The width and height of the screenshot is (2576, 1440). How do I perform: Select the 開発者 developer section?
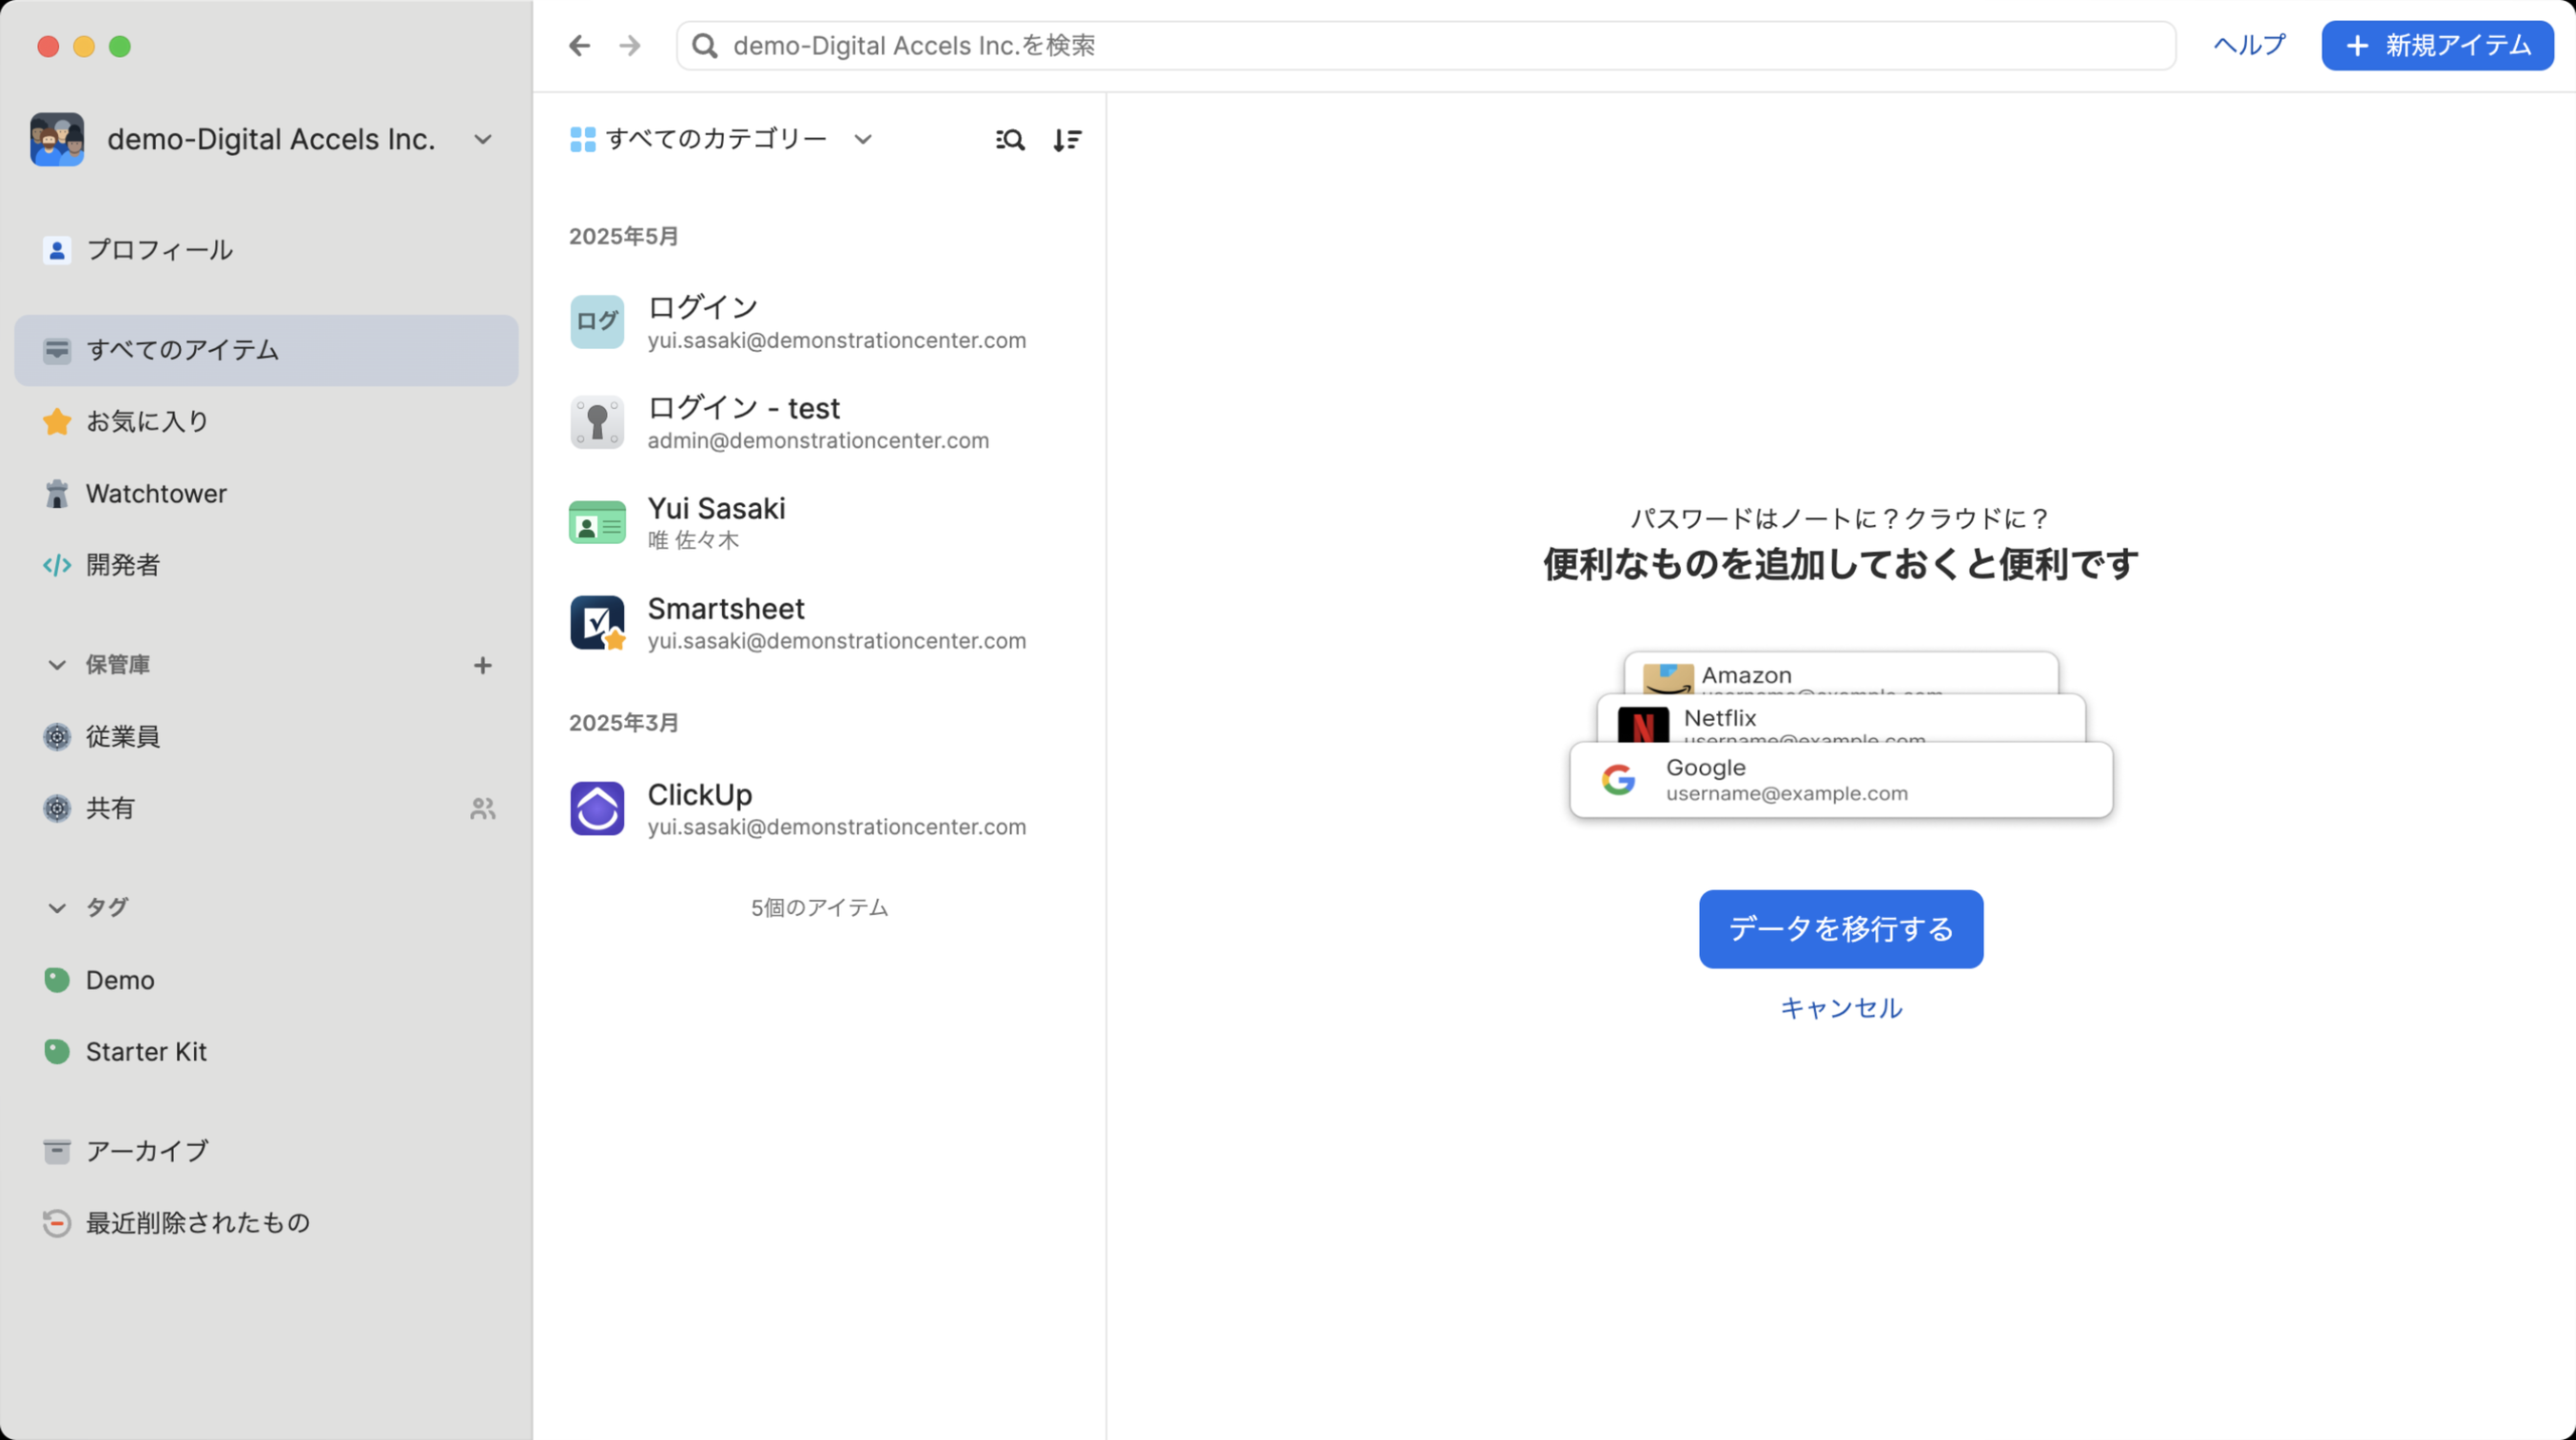(x=122, y=565)
